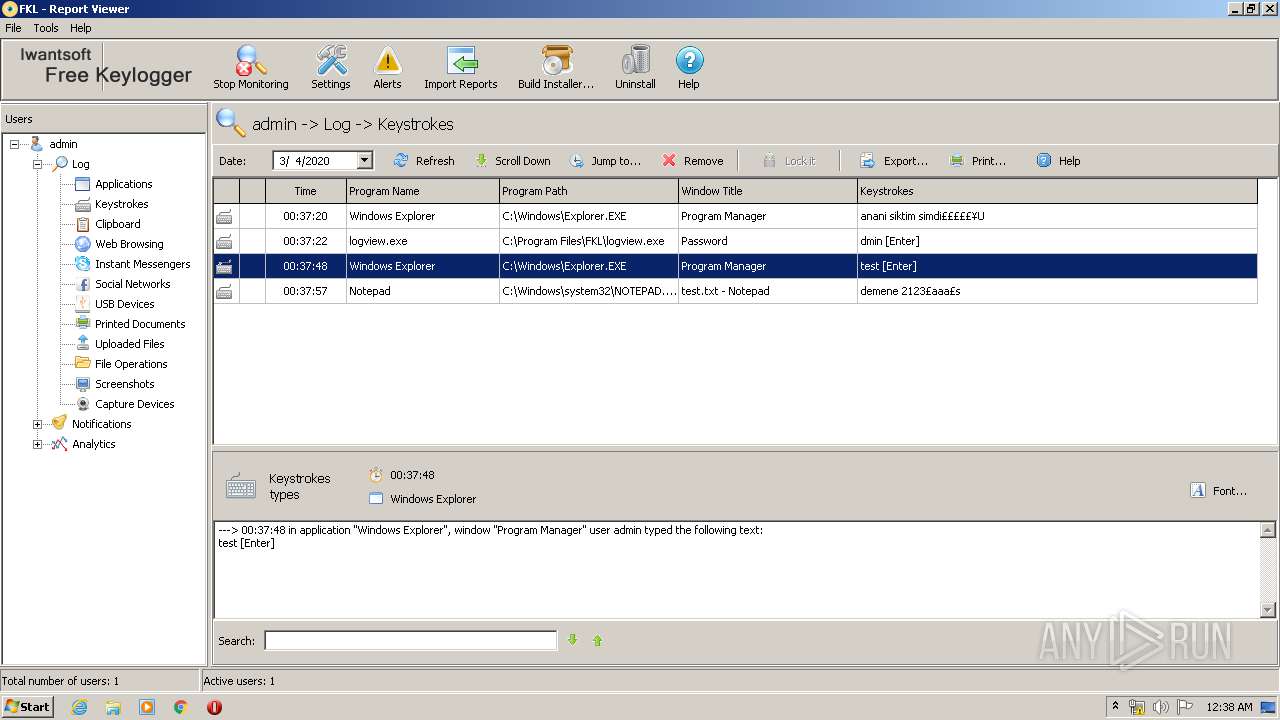
Task: Click the date field value 3/4/2020
Action: coord(304,161)
